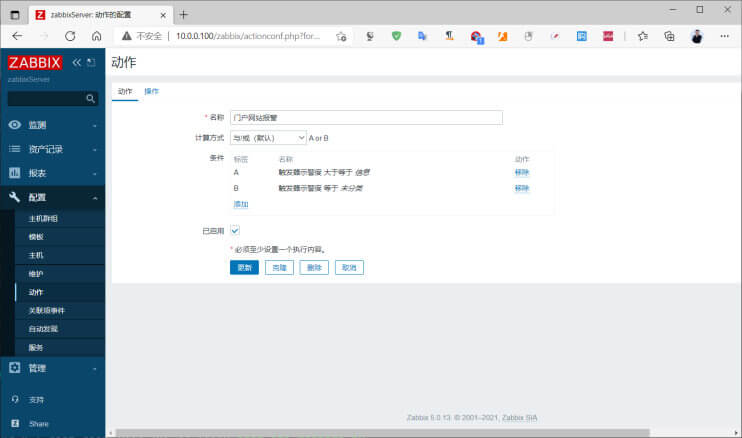The image size is (742, 438).
Task: Click the 删除 delete button
Action: (314, 267)
